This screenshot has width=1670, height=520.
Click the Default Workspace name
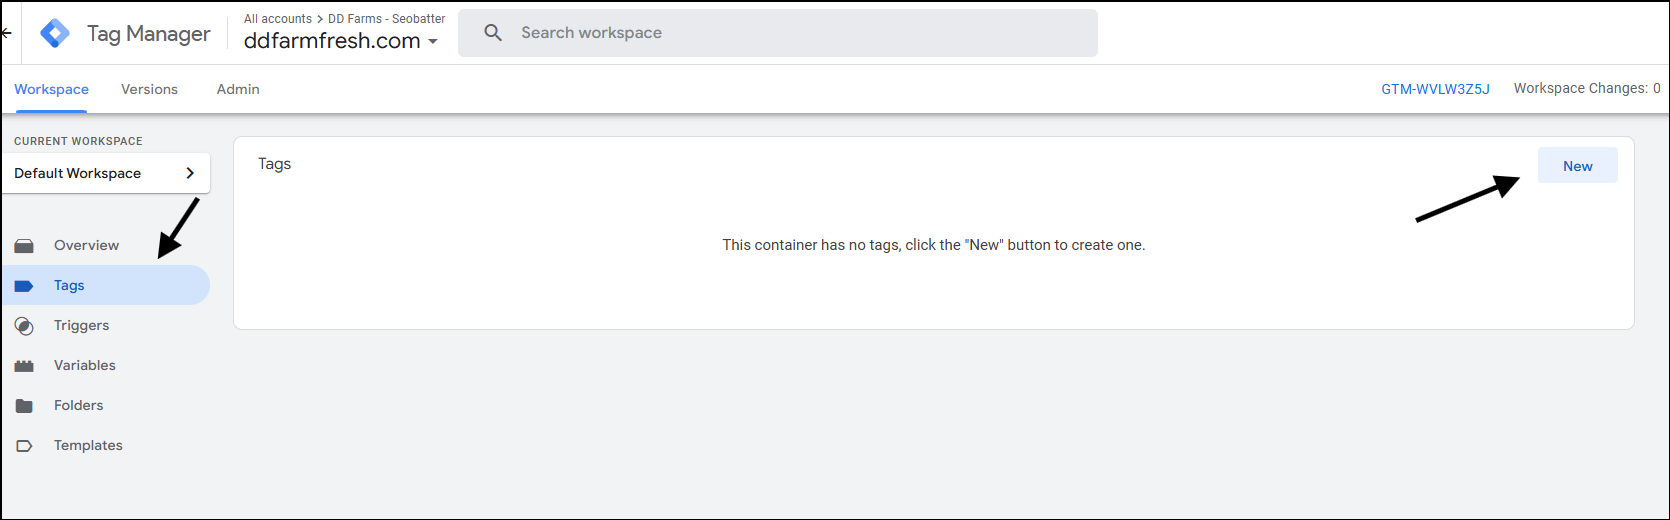(x=77, y=173)
